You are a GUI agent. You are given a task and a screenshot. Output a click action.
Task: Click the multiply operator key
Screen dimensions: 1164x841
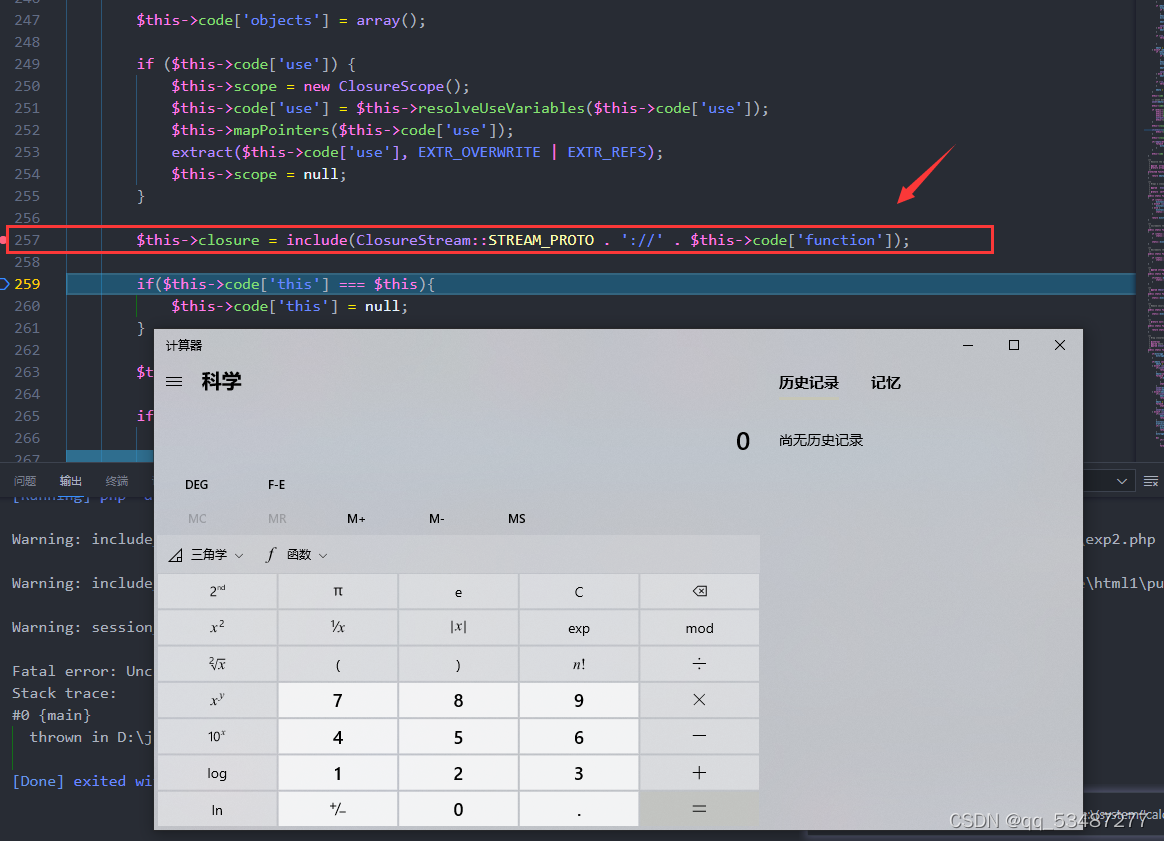point(699,700)
